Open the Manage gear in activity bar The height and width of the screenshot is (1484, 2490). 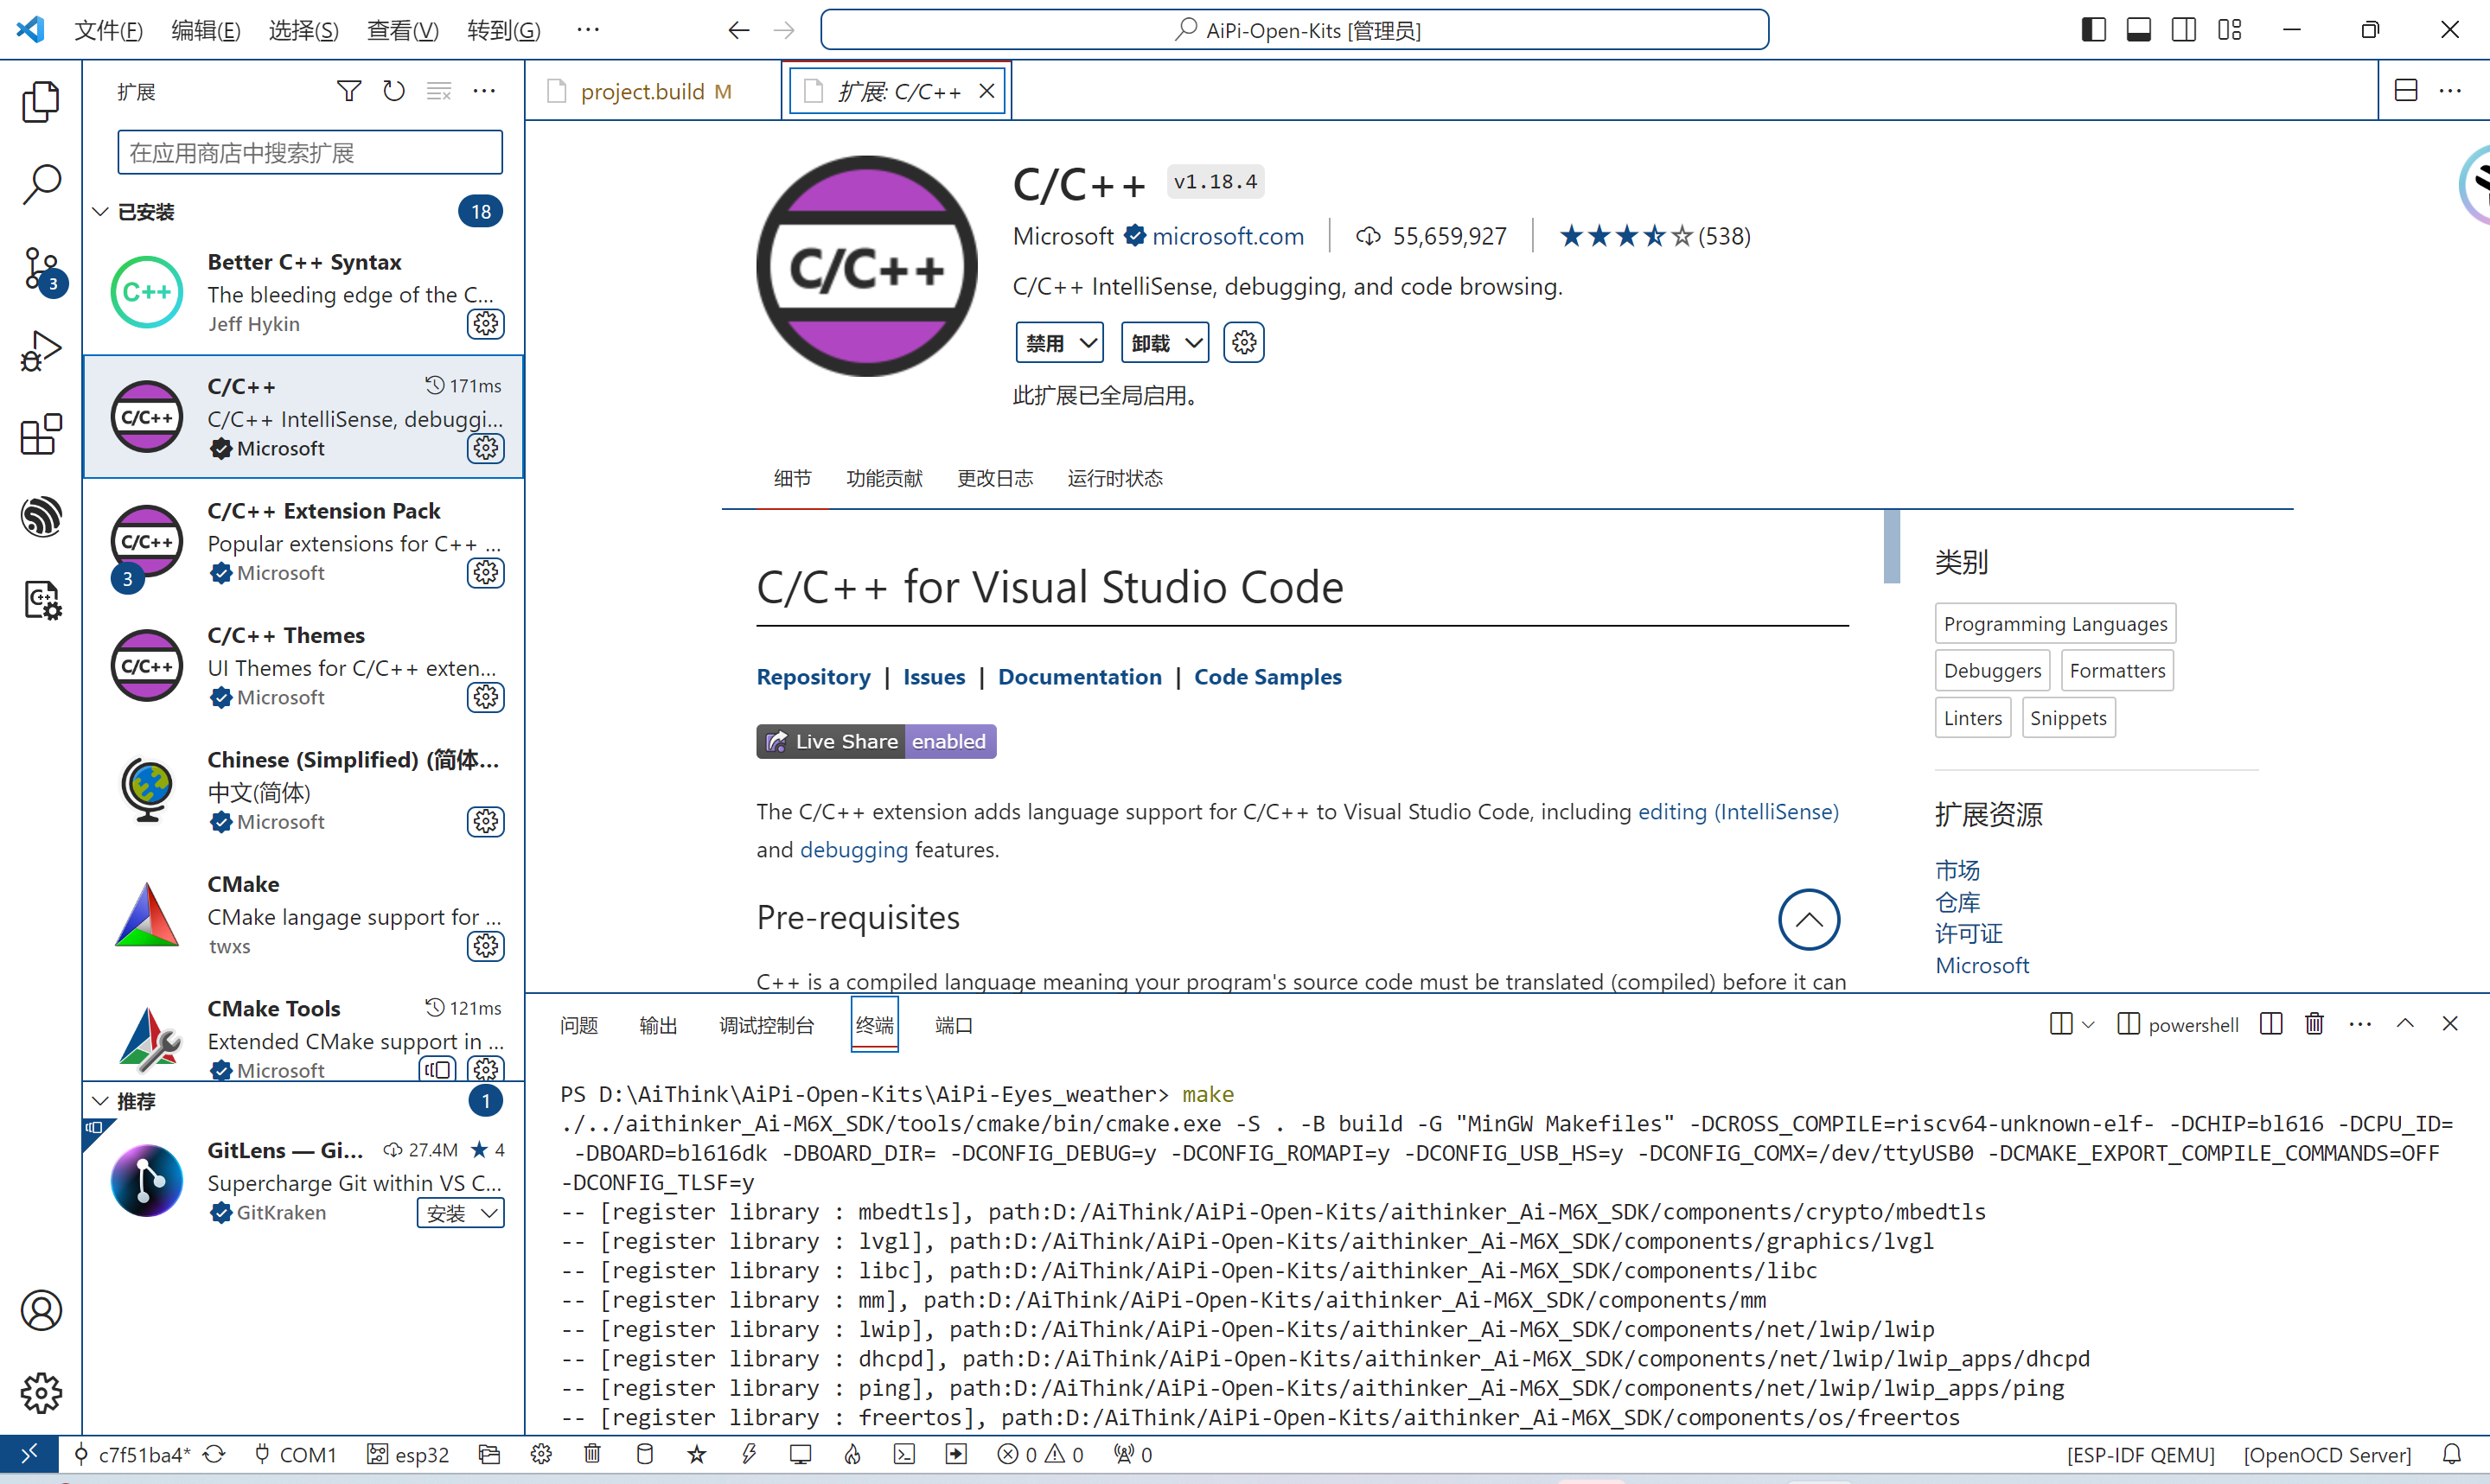click(x=41, y=1393)
